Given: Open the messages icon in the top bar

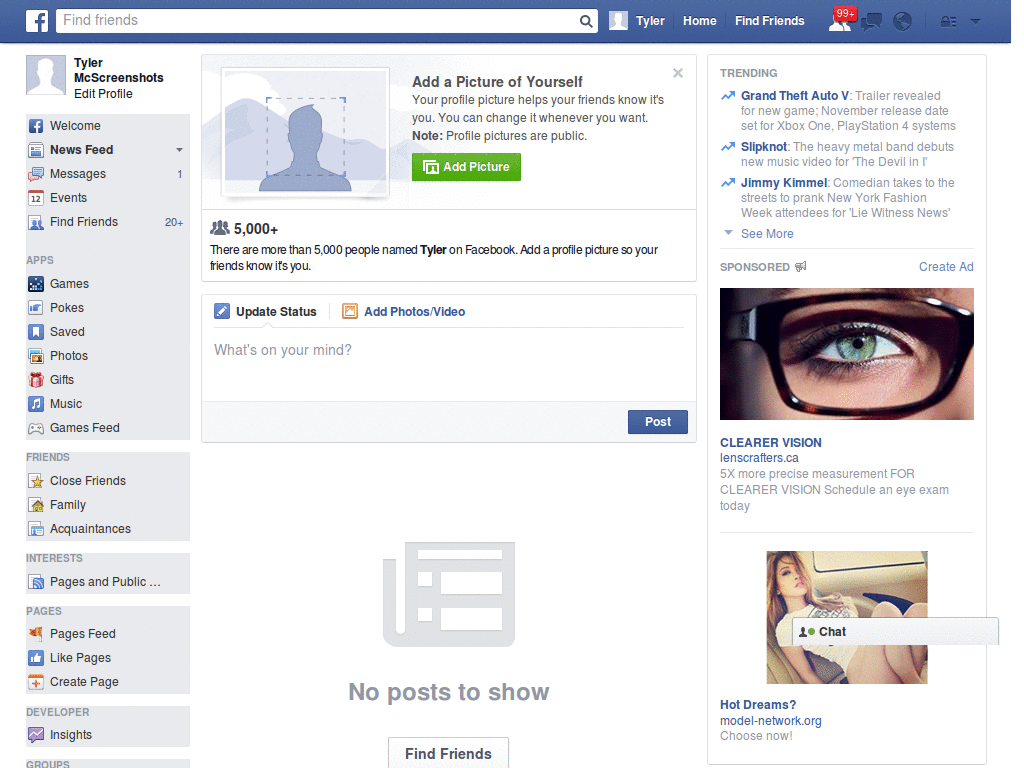Looking at the screenshot, I should pos(871,22).
